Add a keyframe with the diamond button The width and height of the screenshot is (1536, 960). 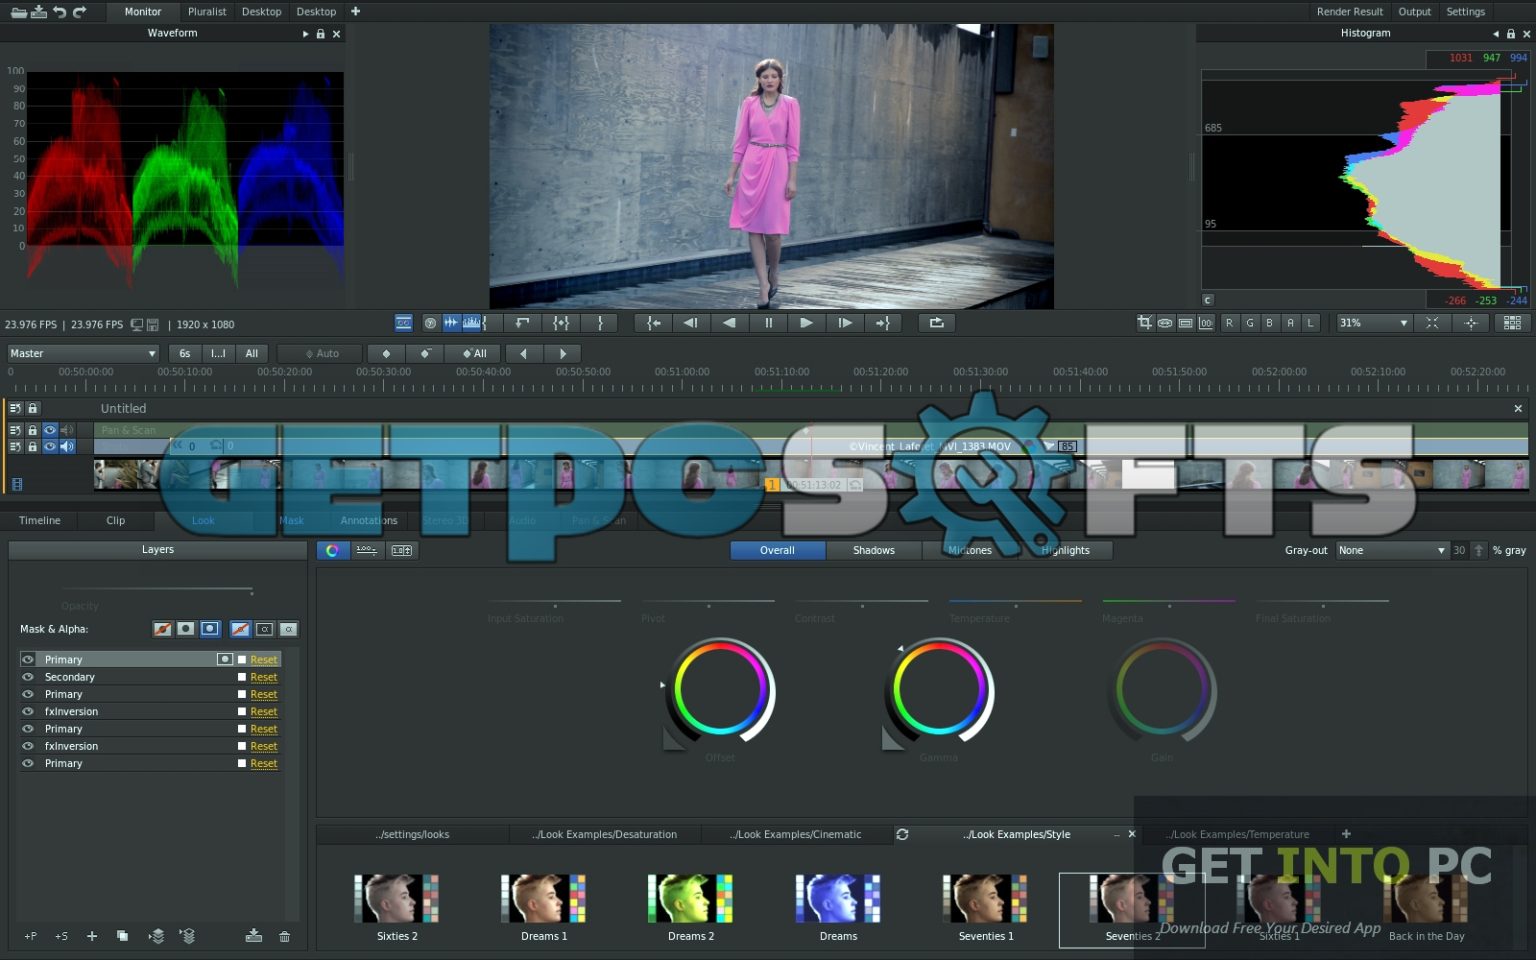(x=386, y=353)
